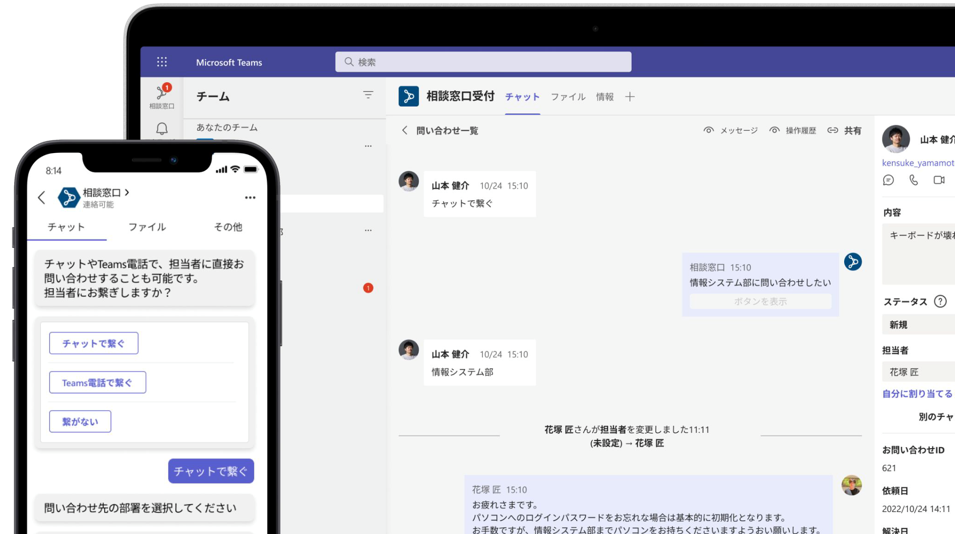Screen dimensions: 965x548
Task: Click the 内容 text field キーボードが壊れ
Action: 919,254
